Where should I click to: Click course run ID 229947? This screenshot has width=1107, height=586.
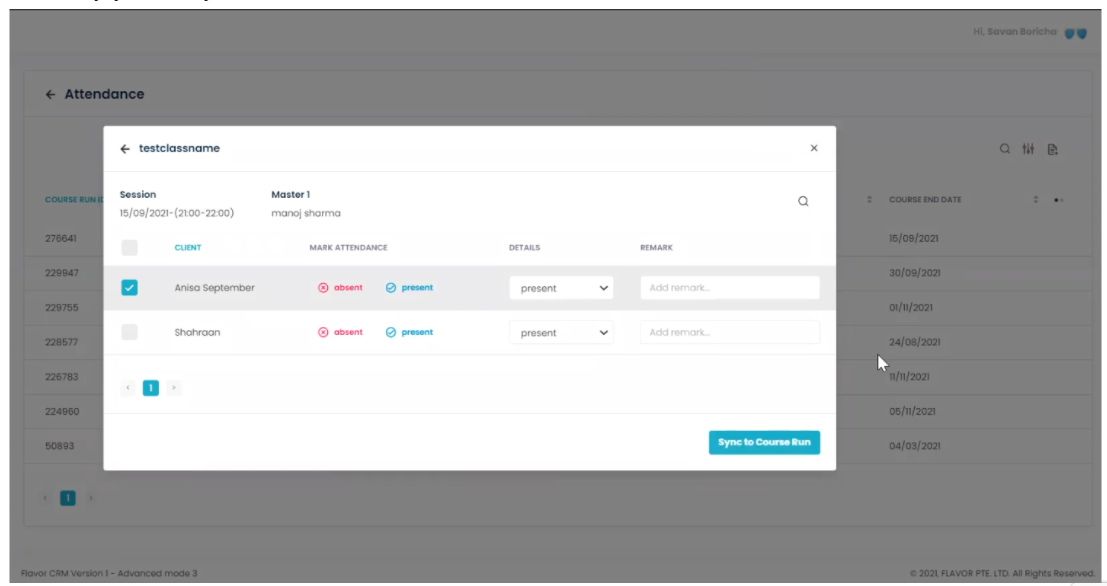pyautogui.click(x=61, y=273)
